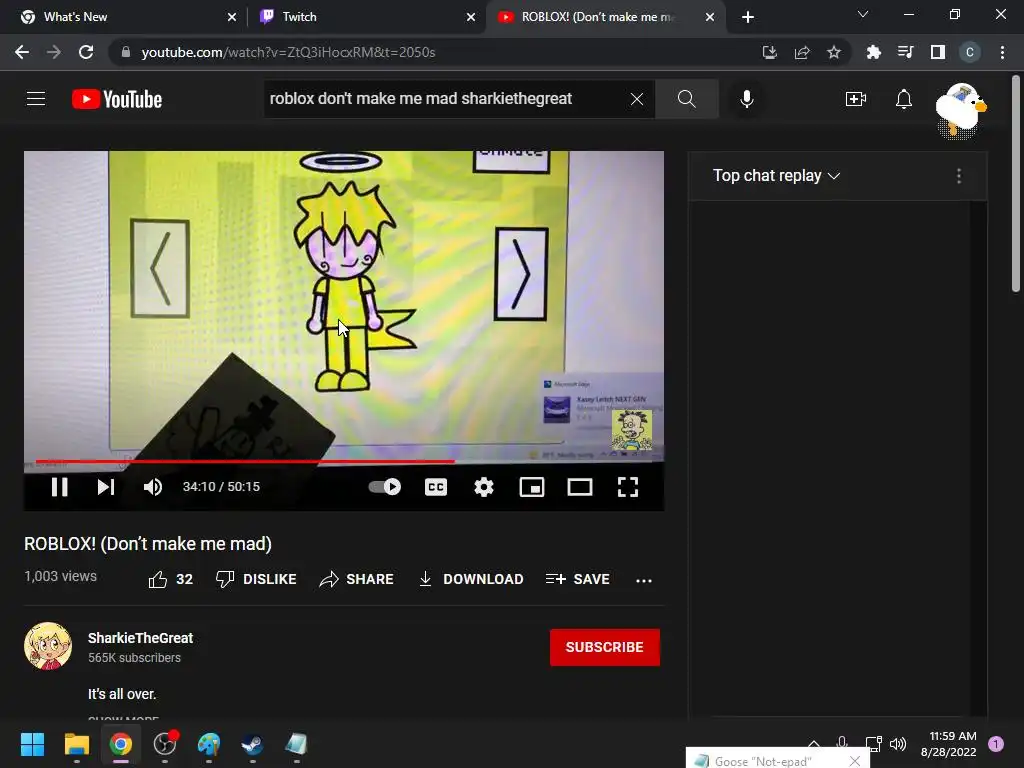Reload the page
Screen dimensions: 1024x768
86,52
